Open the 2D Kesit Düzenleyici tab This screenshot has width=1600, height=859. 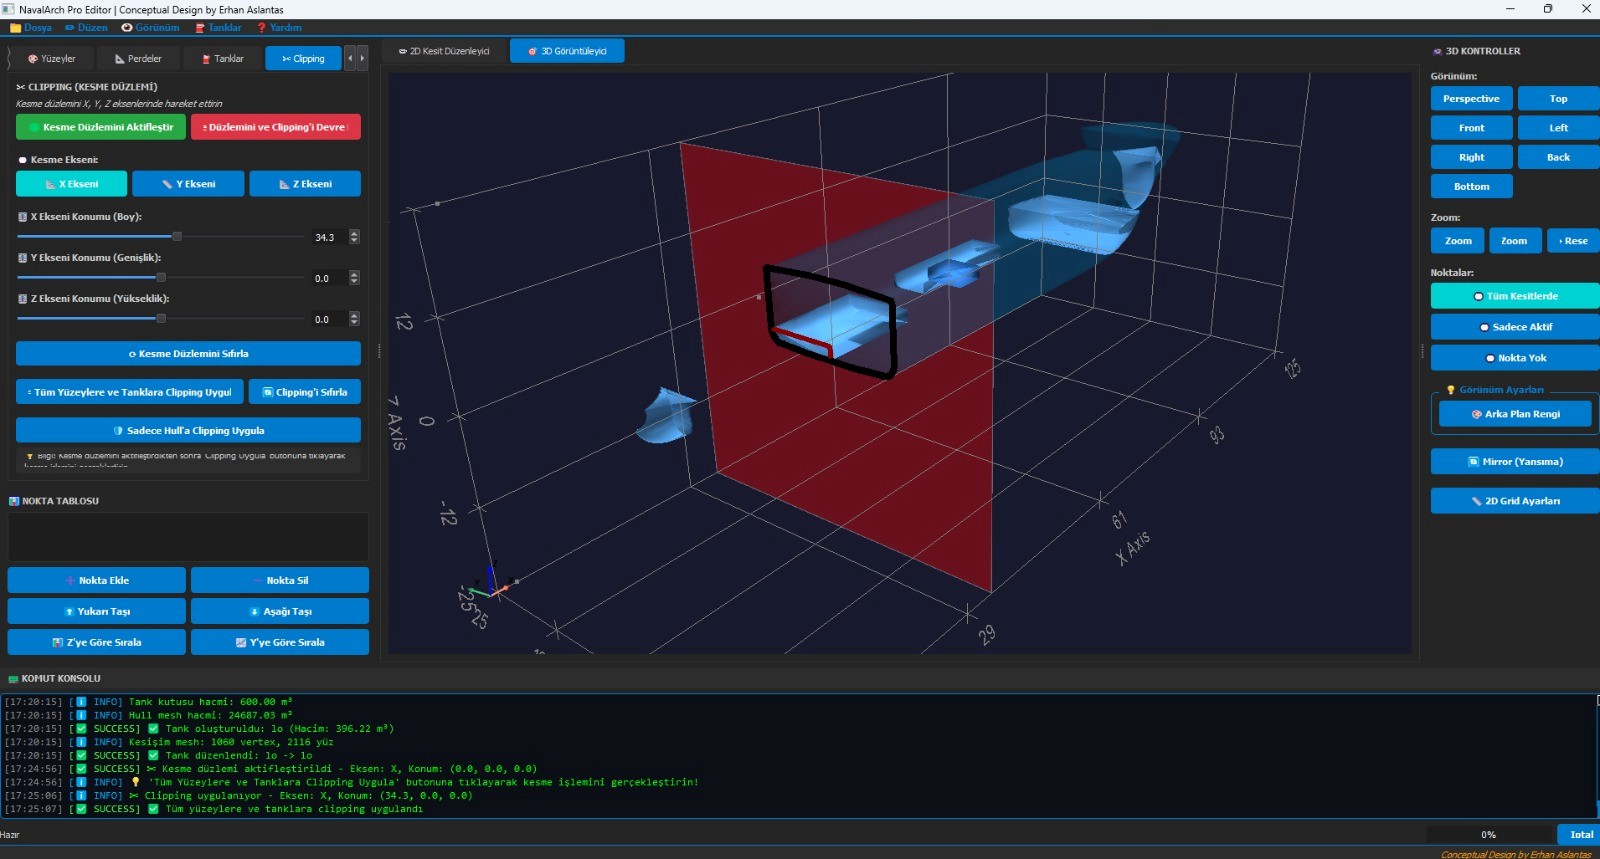[x=444, y=51]
